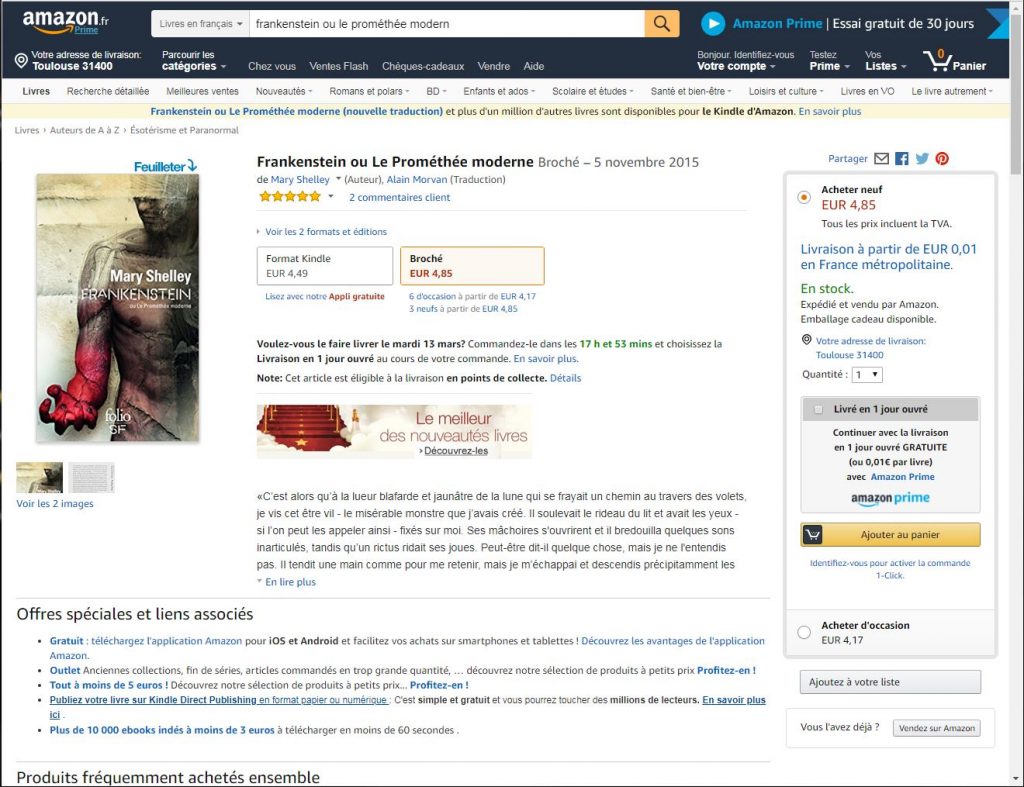
Task: Open the Romans et polars menu
Action: [369, 91]
